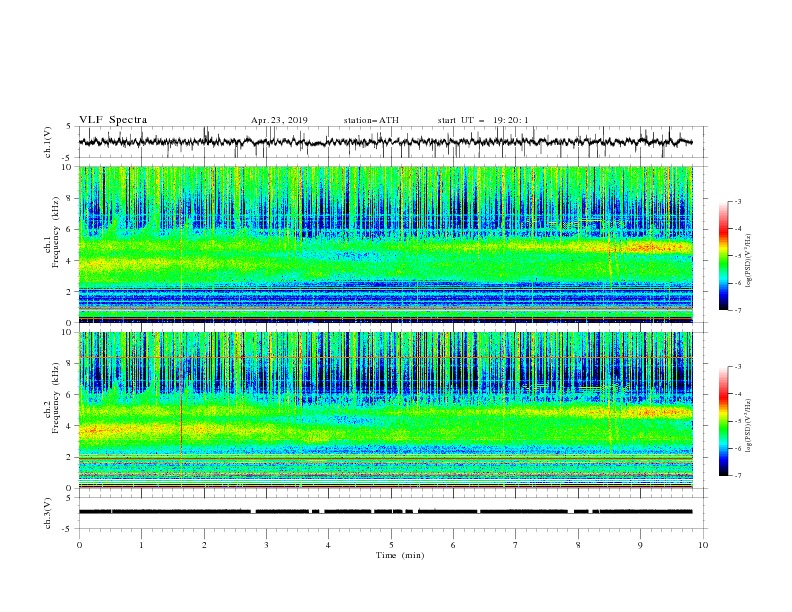The image size is (792, 612).
Task: Click inside the ch.1 spectrogram panel
Action: point(385,244)
